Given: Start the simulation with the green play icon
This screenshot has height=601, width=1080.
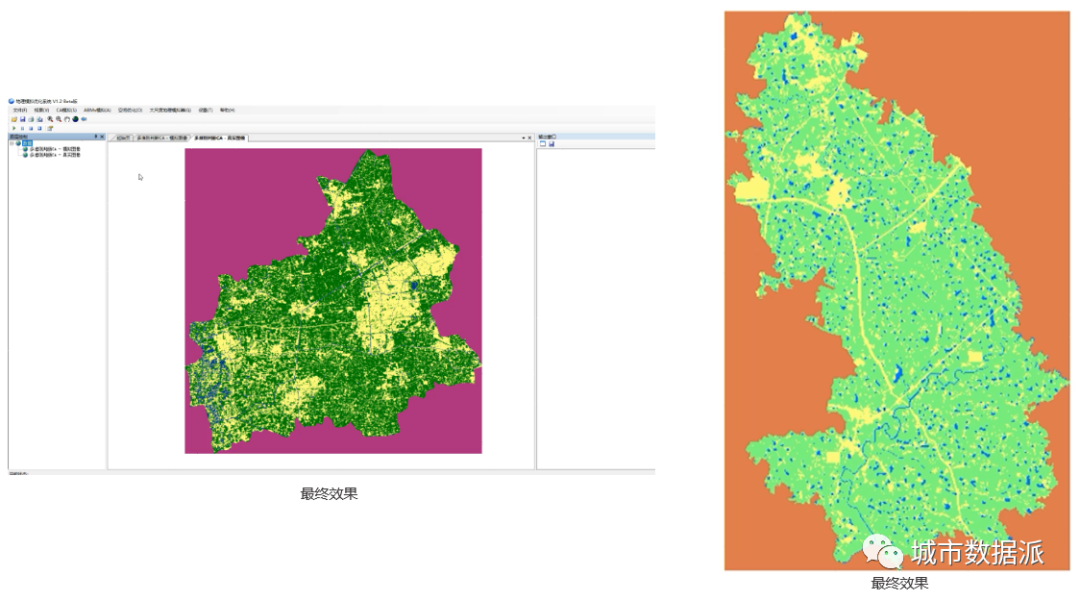Looking at the screenshot, I should [x=14, y=128].
